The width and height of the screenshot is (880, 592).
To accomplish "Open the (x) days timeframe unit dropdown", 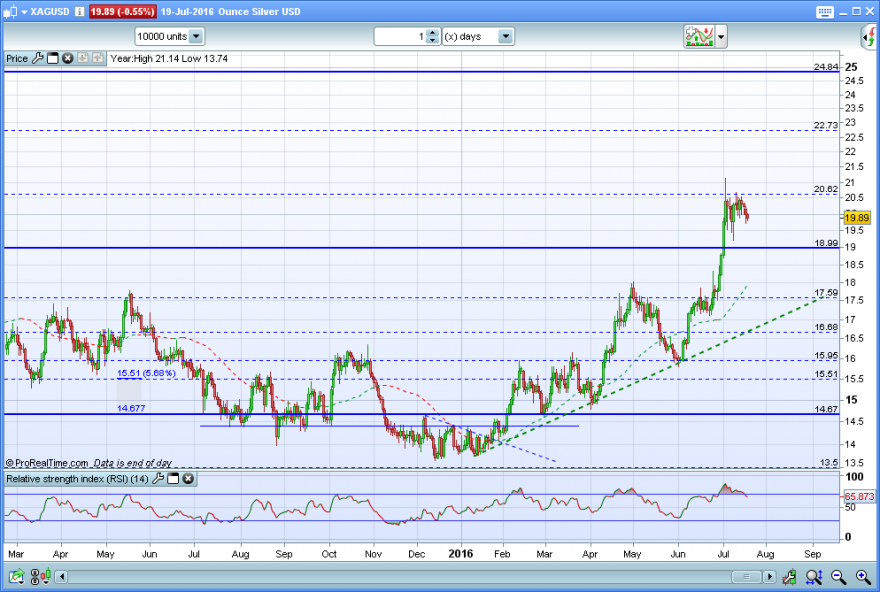I will (478, 36).
